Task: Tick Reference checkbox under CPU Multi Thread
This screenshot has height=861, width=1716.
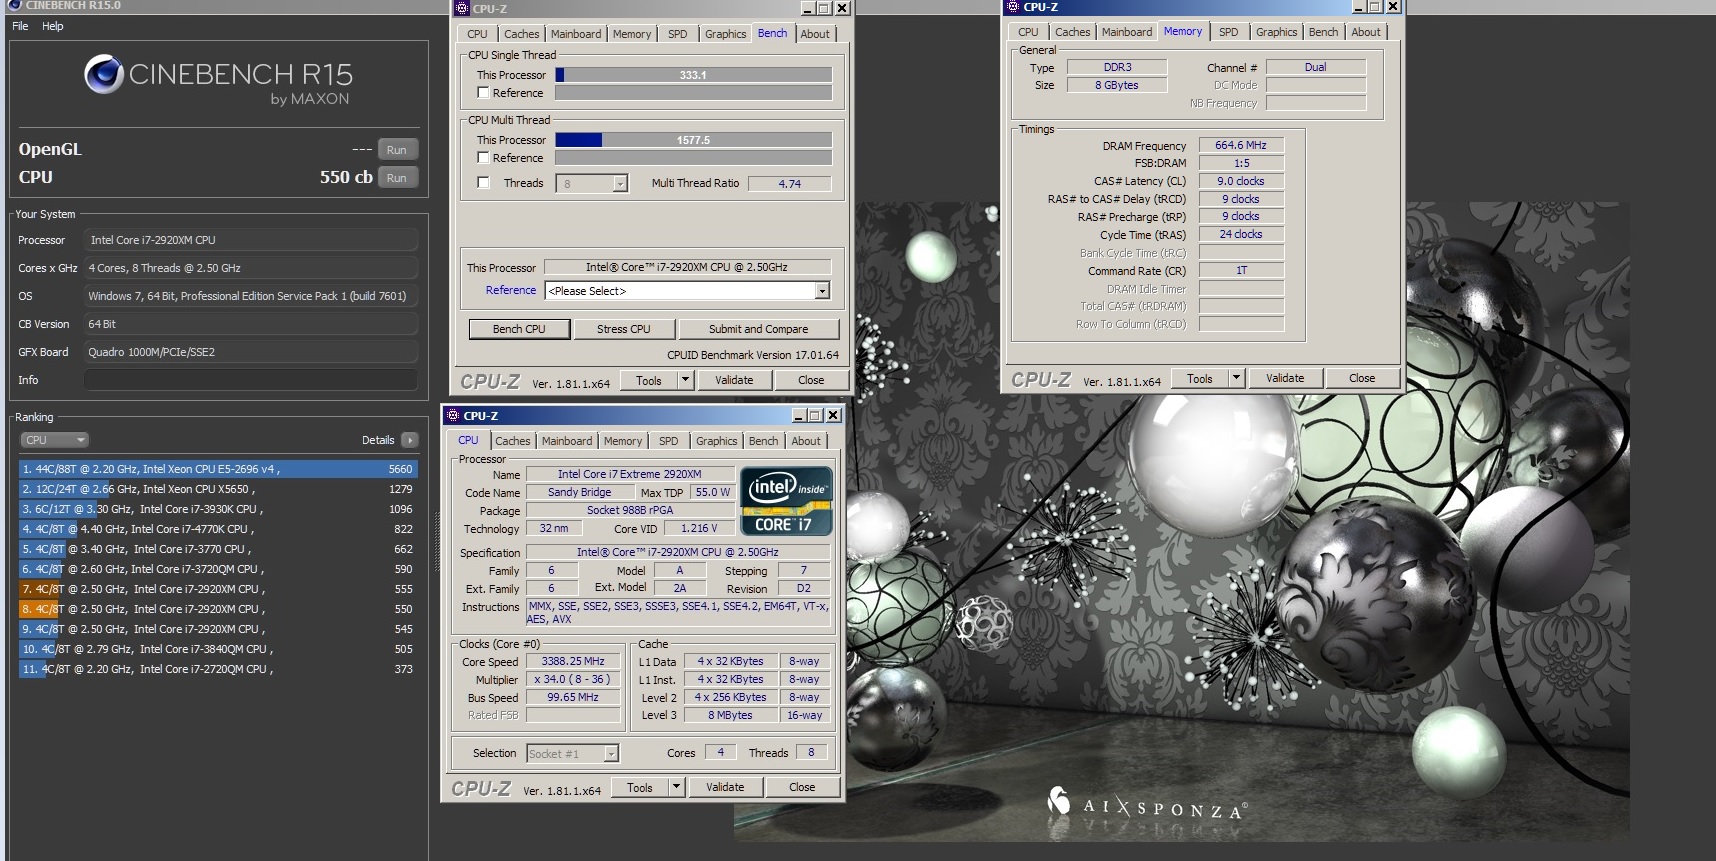Action: click(484, 158)
